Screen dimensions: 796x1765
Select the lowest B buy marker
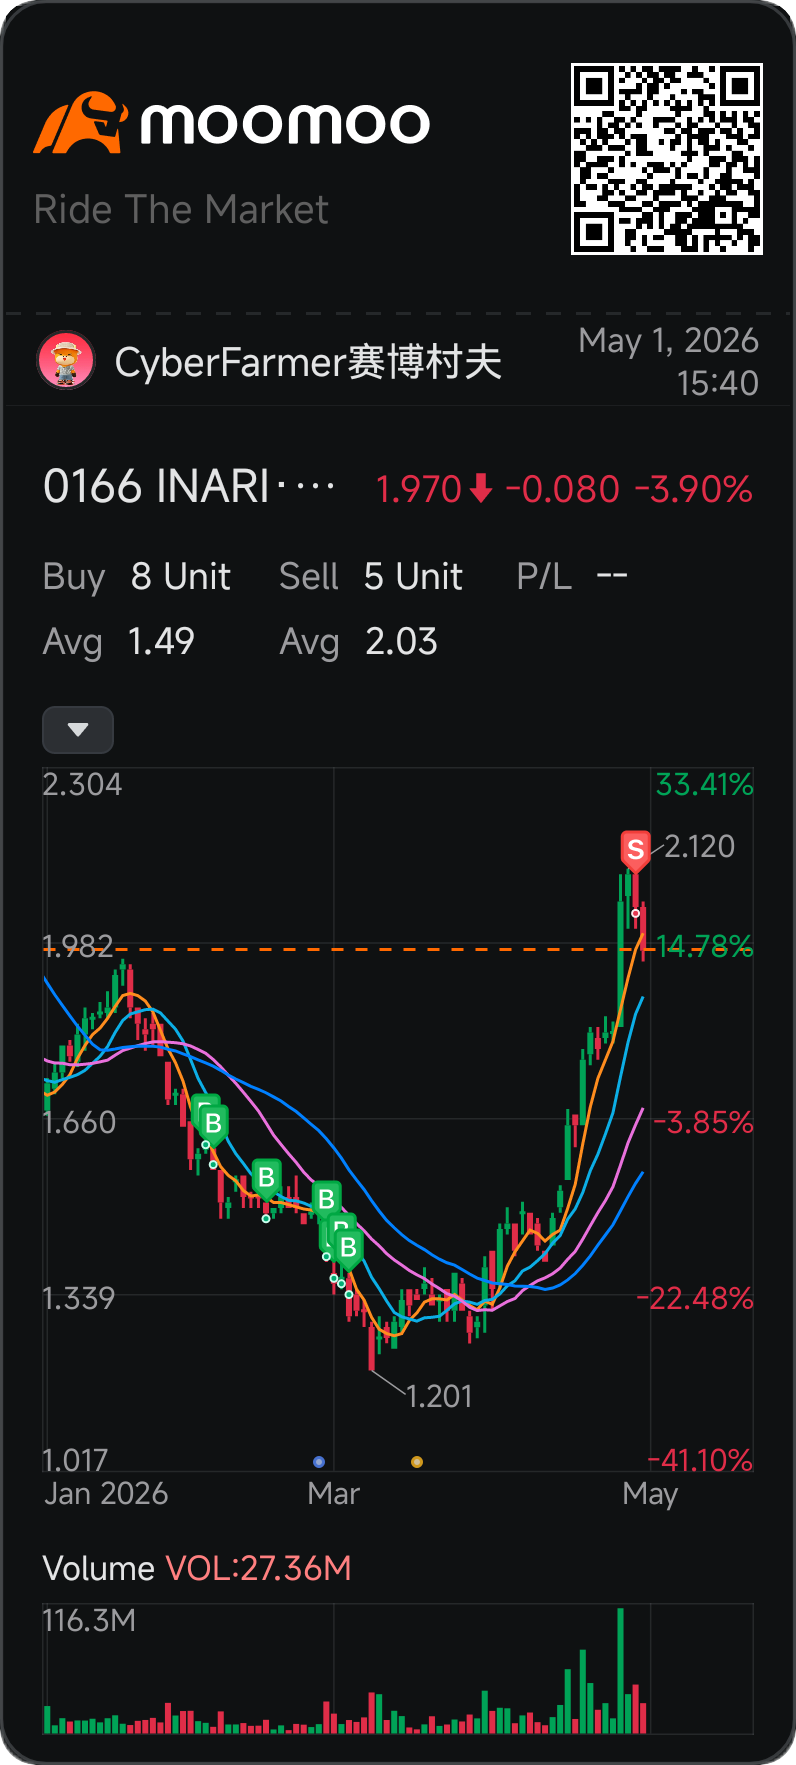pyautogui.click(x=348, y=1249)
